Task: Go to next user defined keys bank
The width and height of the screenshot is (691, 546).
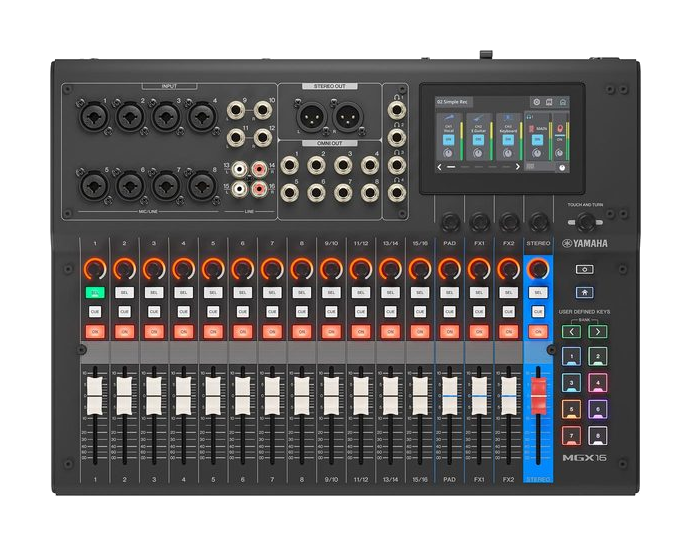Action: pyautogui.click(x=598, y=331)
